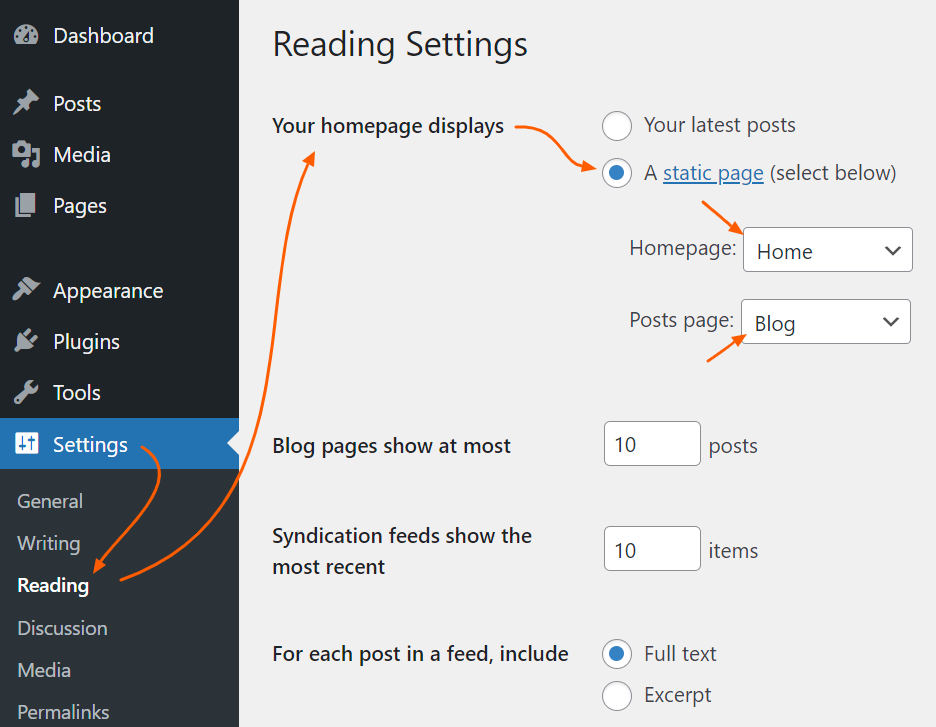Select the Full text feed option
The image size is (936, 727).
(617, 654)
